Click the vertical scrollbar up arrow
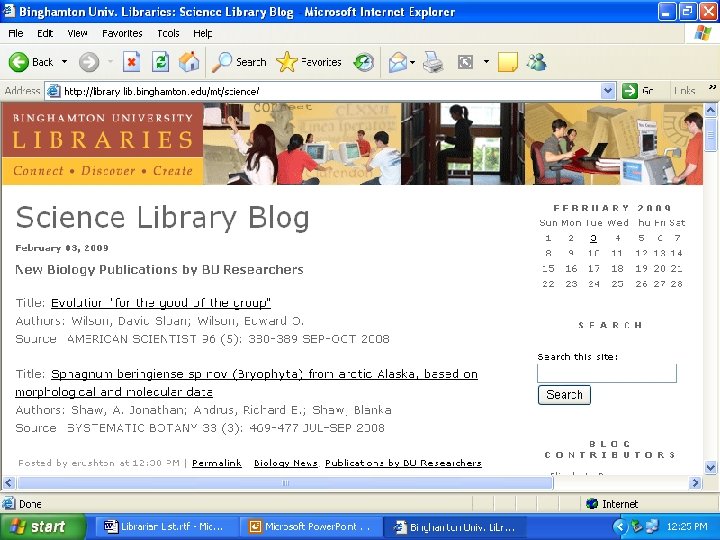This screenshot has width=720, height=540. point(710,110)
